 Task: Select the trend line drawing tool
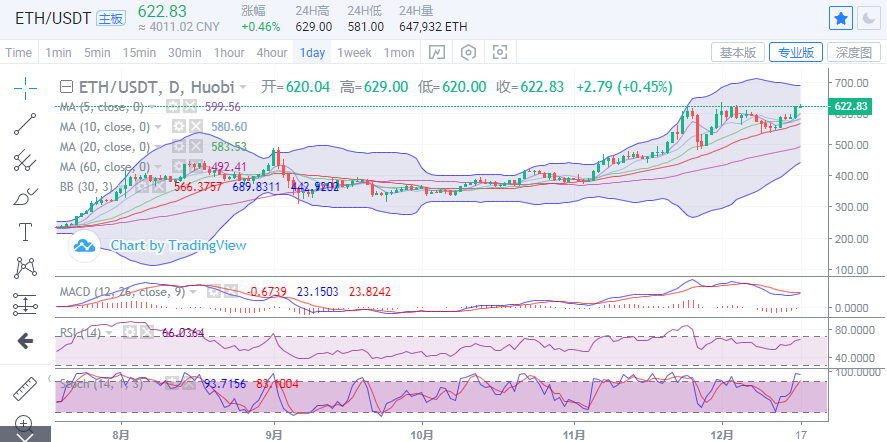[25, 123]
